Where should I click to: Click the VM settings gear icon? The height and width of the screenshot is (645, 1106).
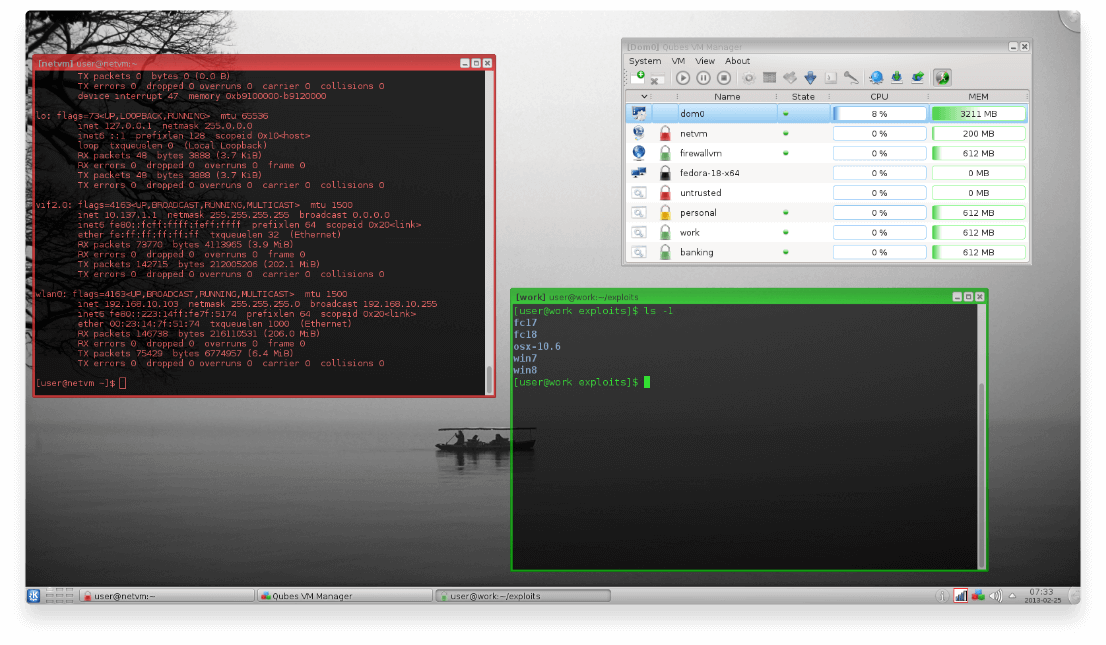tap(748, 78)
